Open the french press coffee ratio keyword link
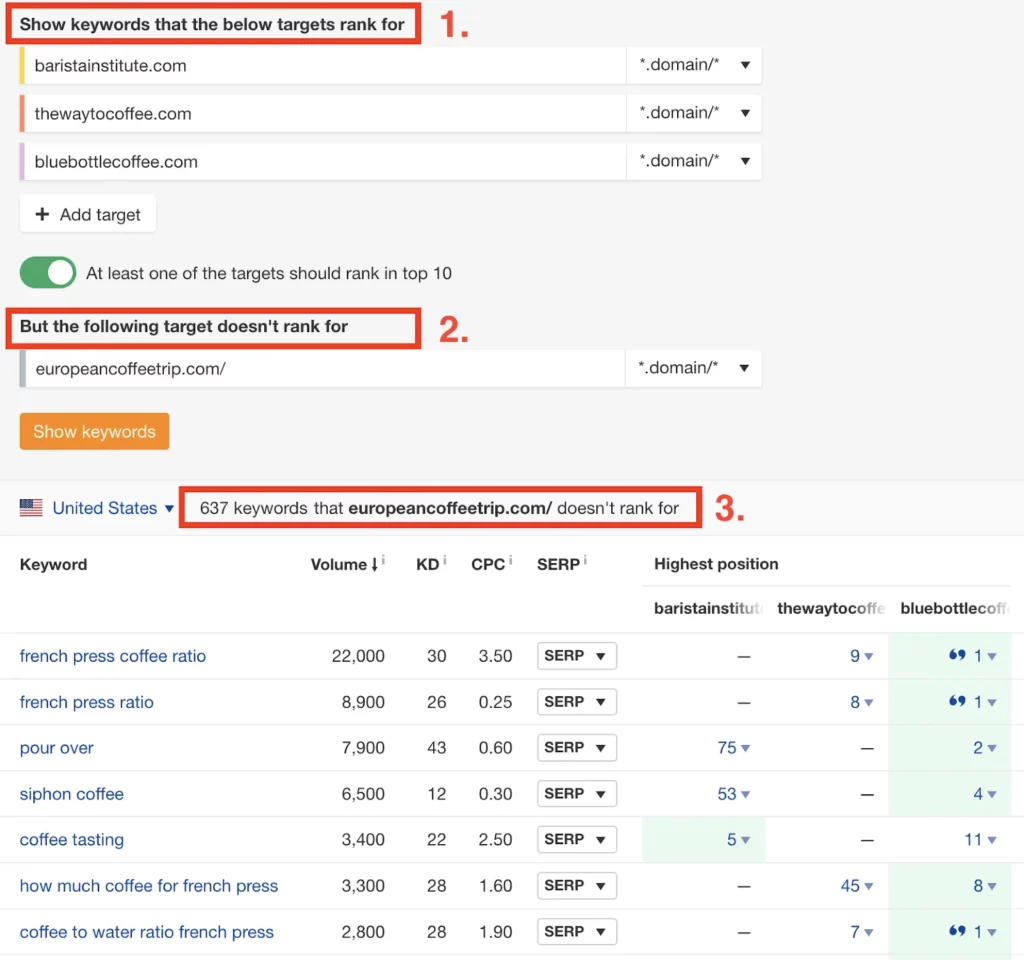This screenshot has width=1024, height=960. 112,656
